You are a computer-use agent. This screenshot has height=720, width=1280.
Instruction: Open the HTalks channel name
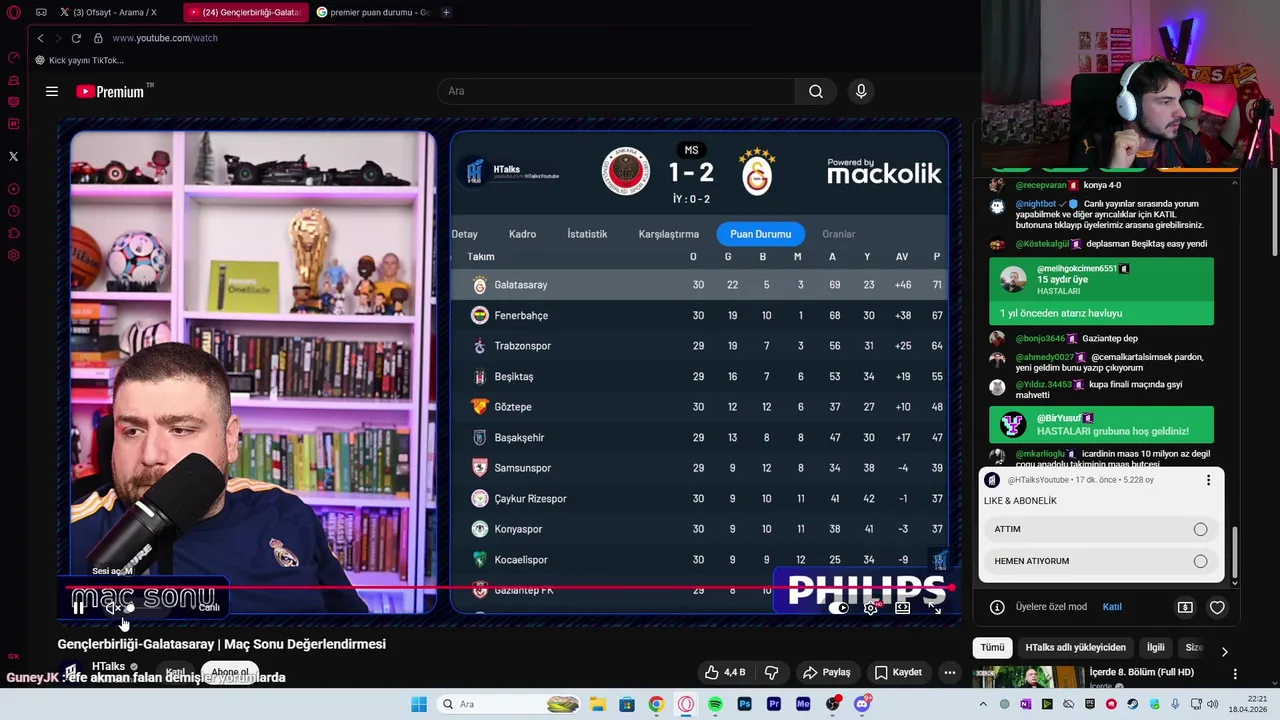(x=108, y=666)
